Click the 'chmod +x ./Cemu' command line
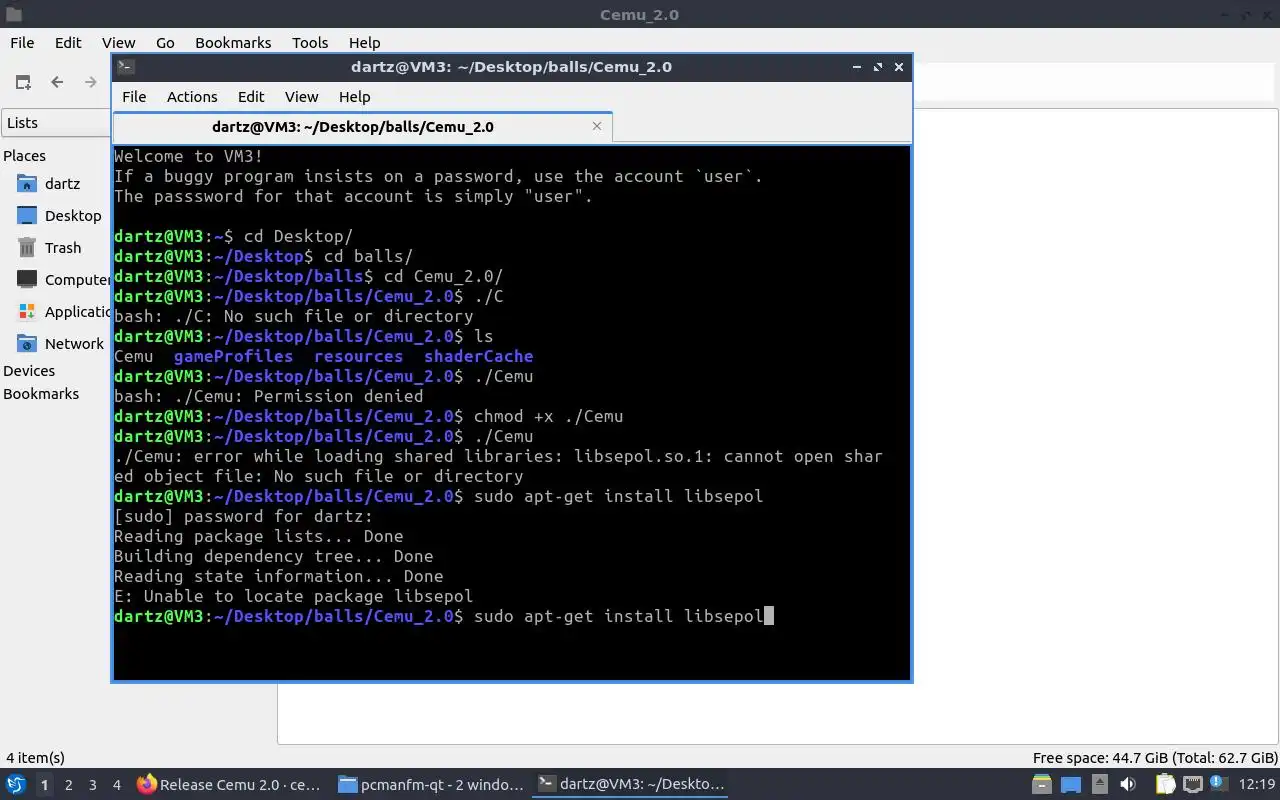 pyautogui.click(x=548, y=416)
